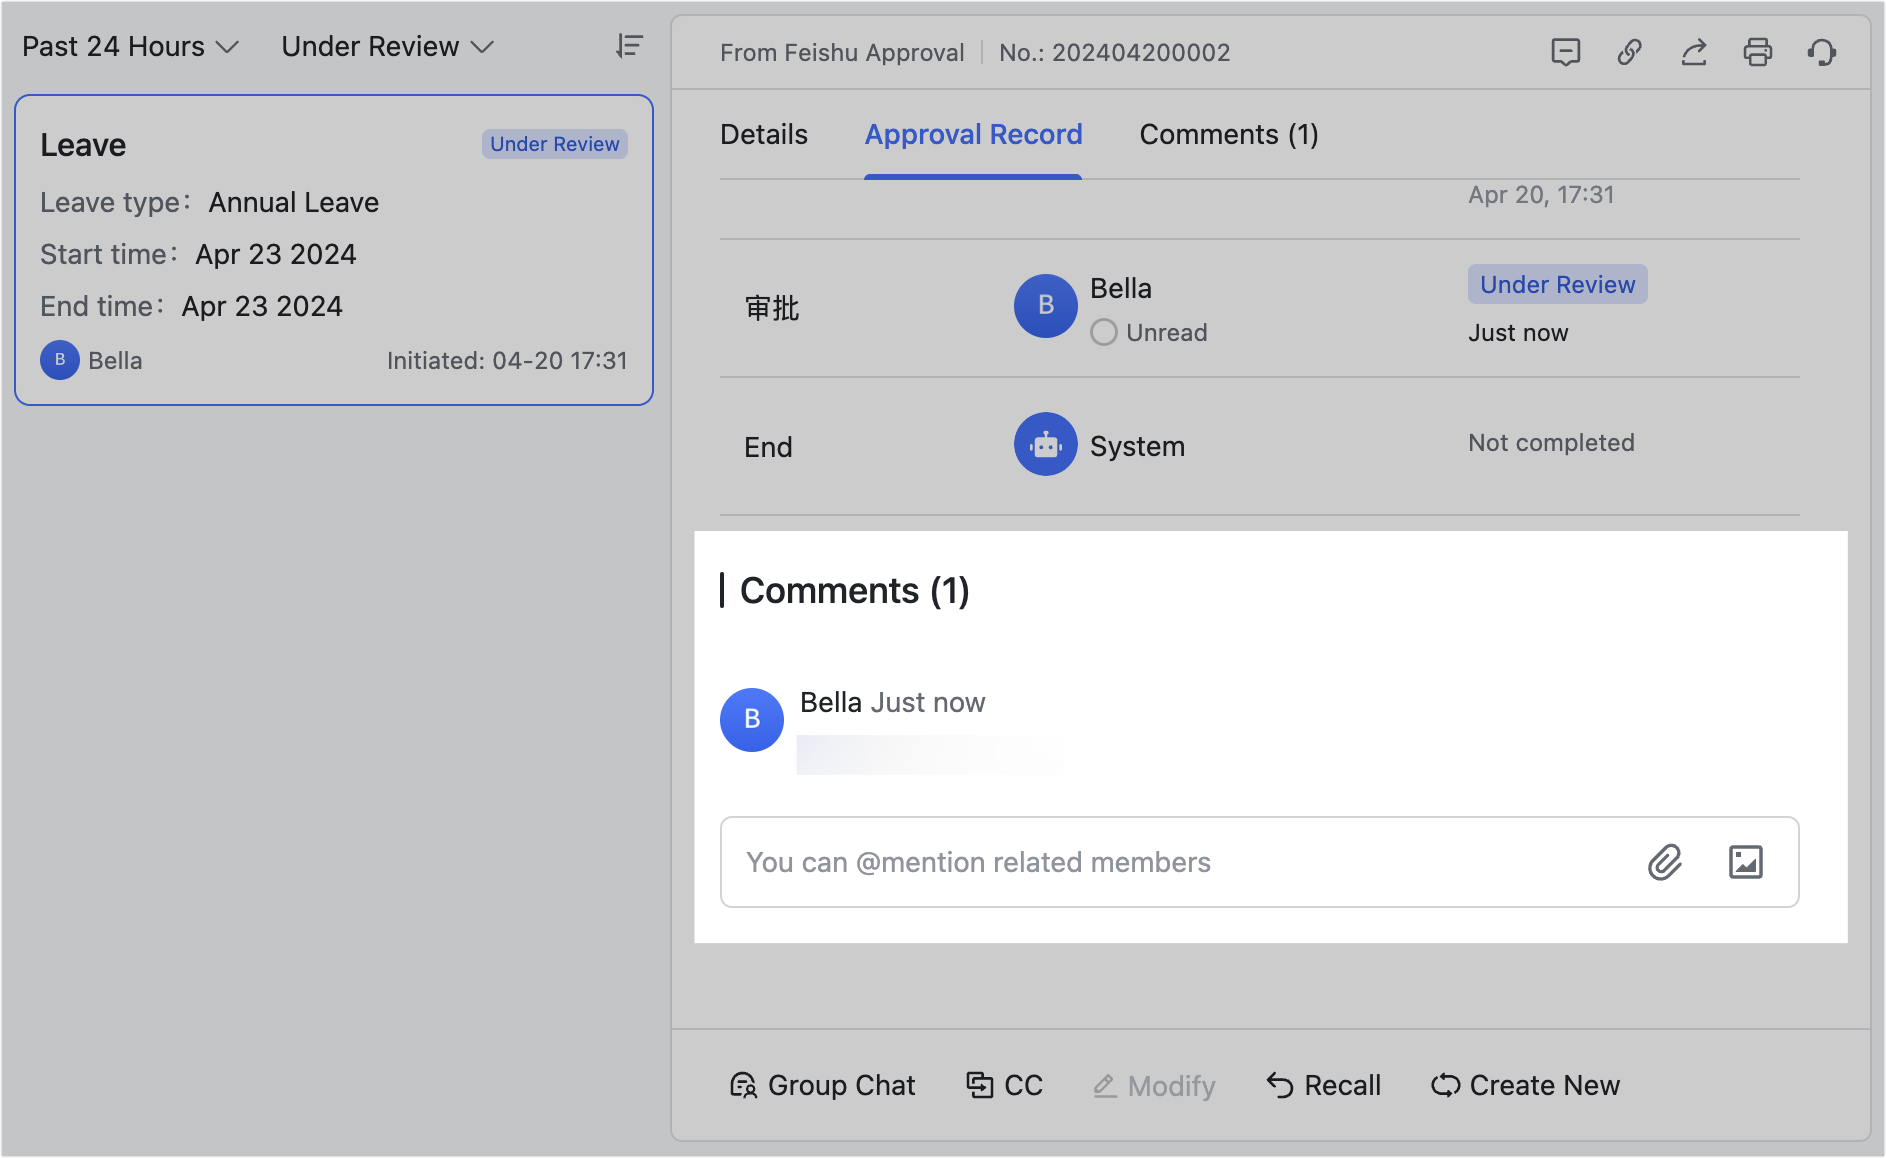Recall the approval request
Screen dimensions: 1886x1158
click(1322, 1085)
